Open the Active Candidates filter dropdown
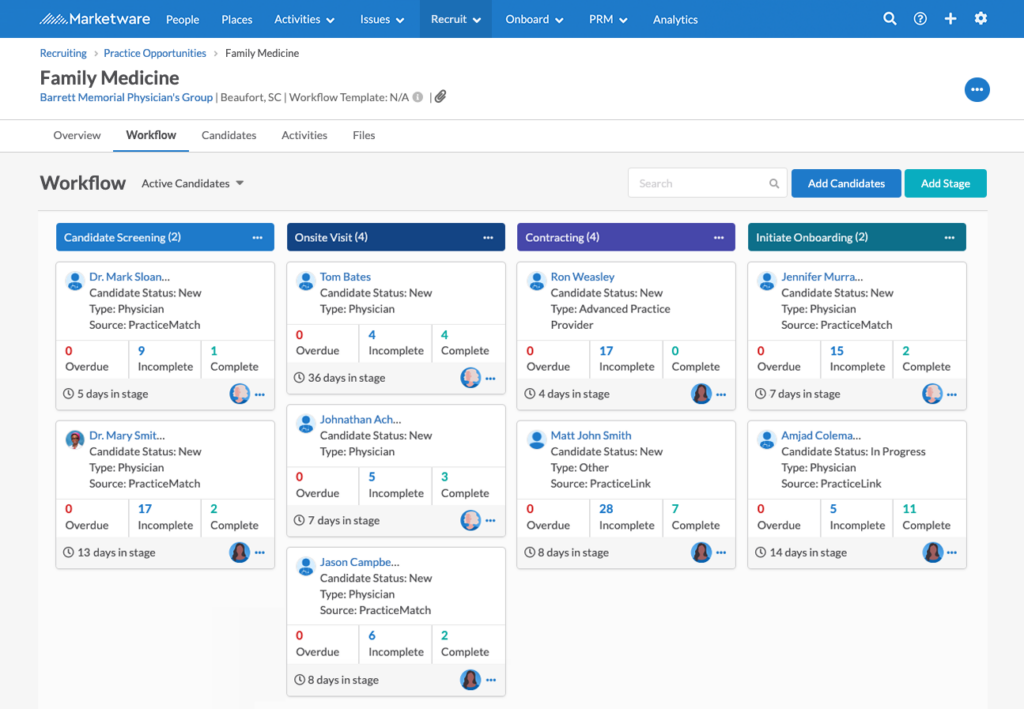The height and width of the screenshot is (709, 1024). click(192, 183)
